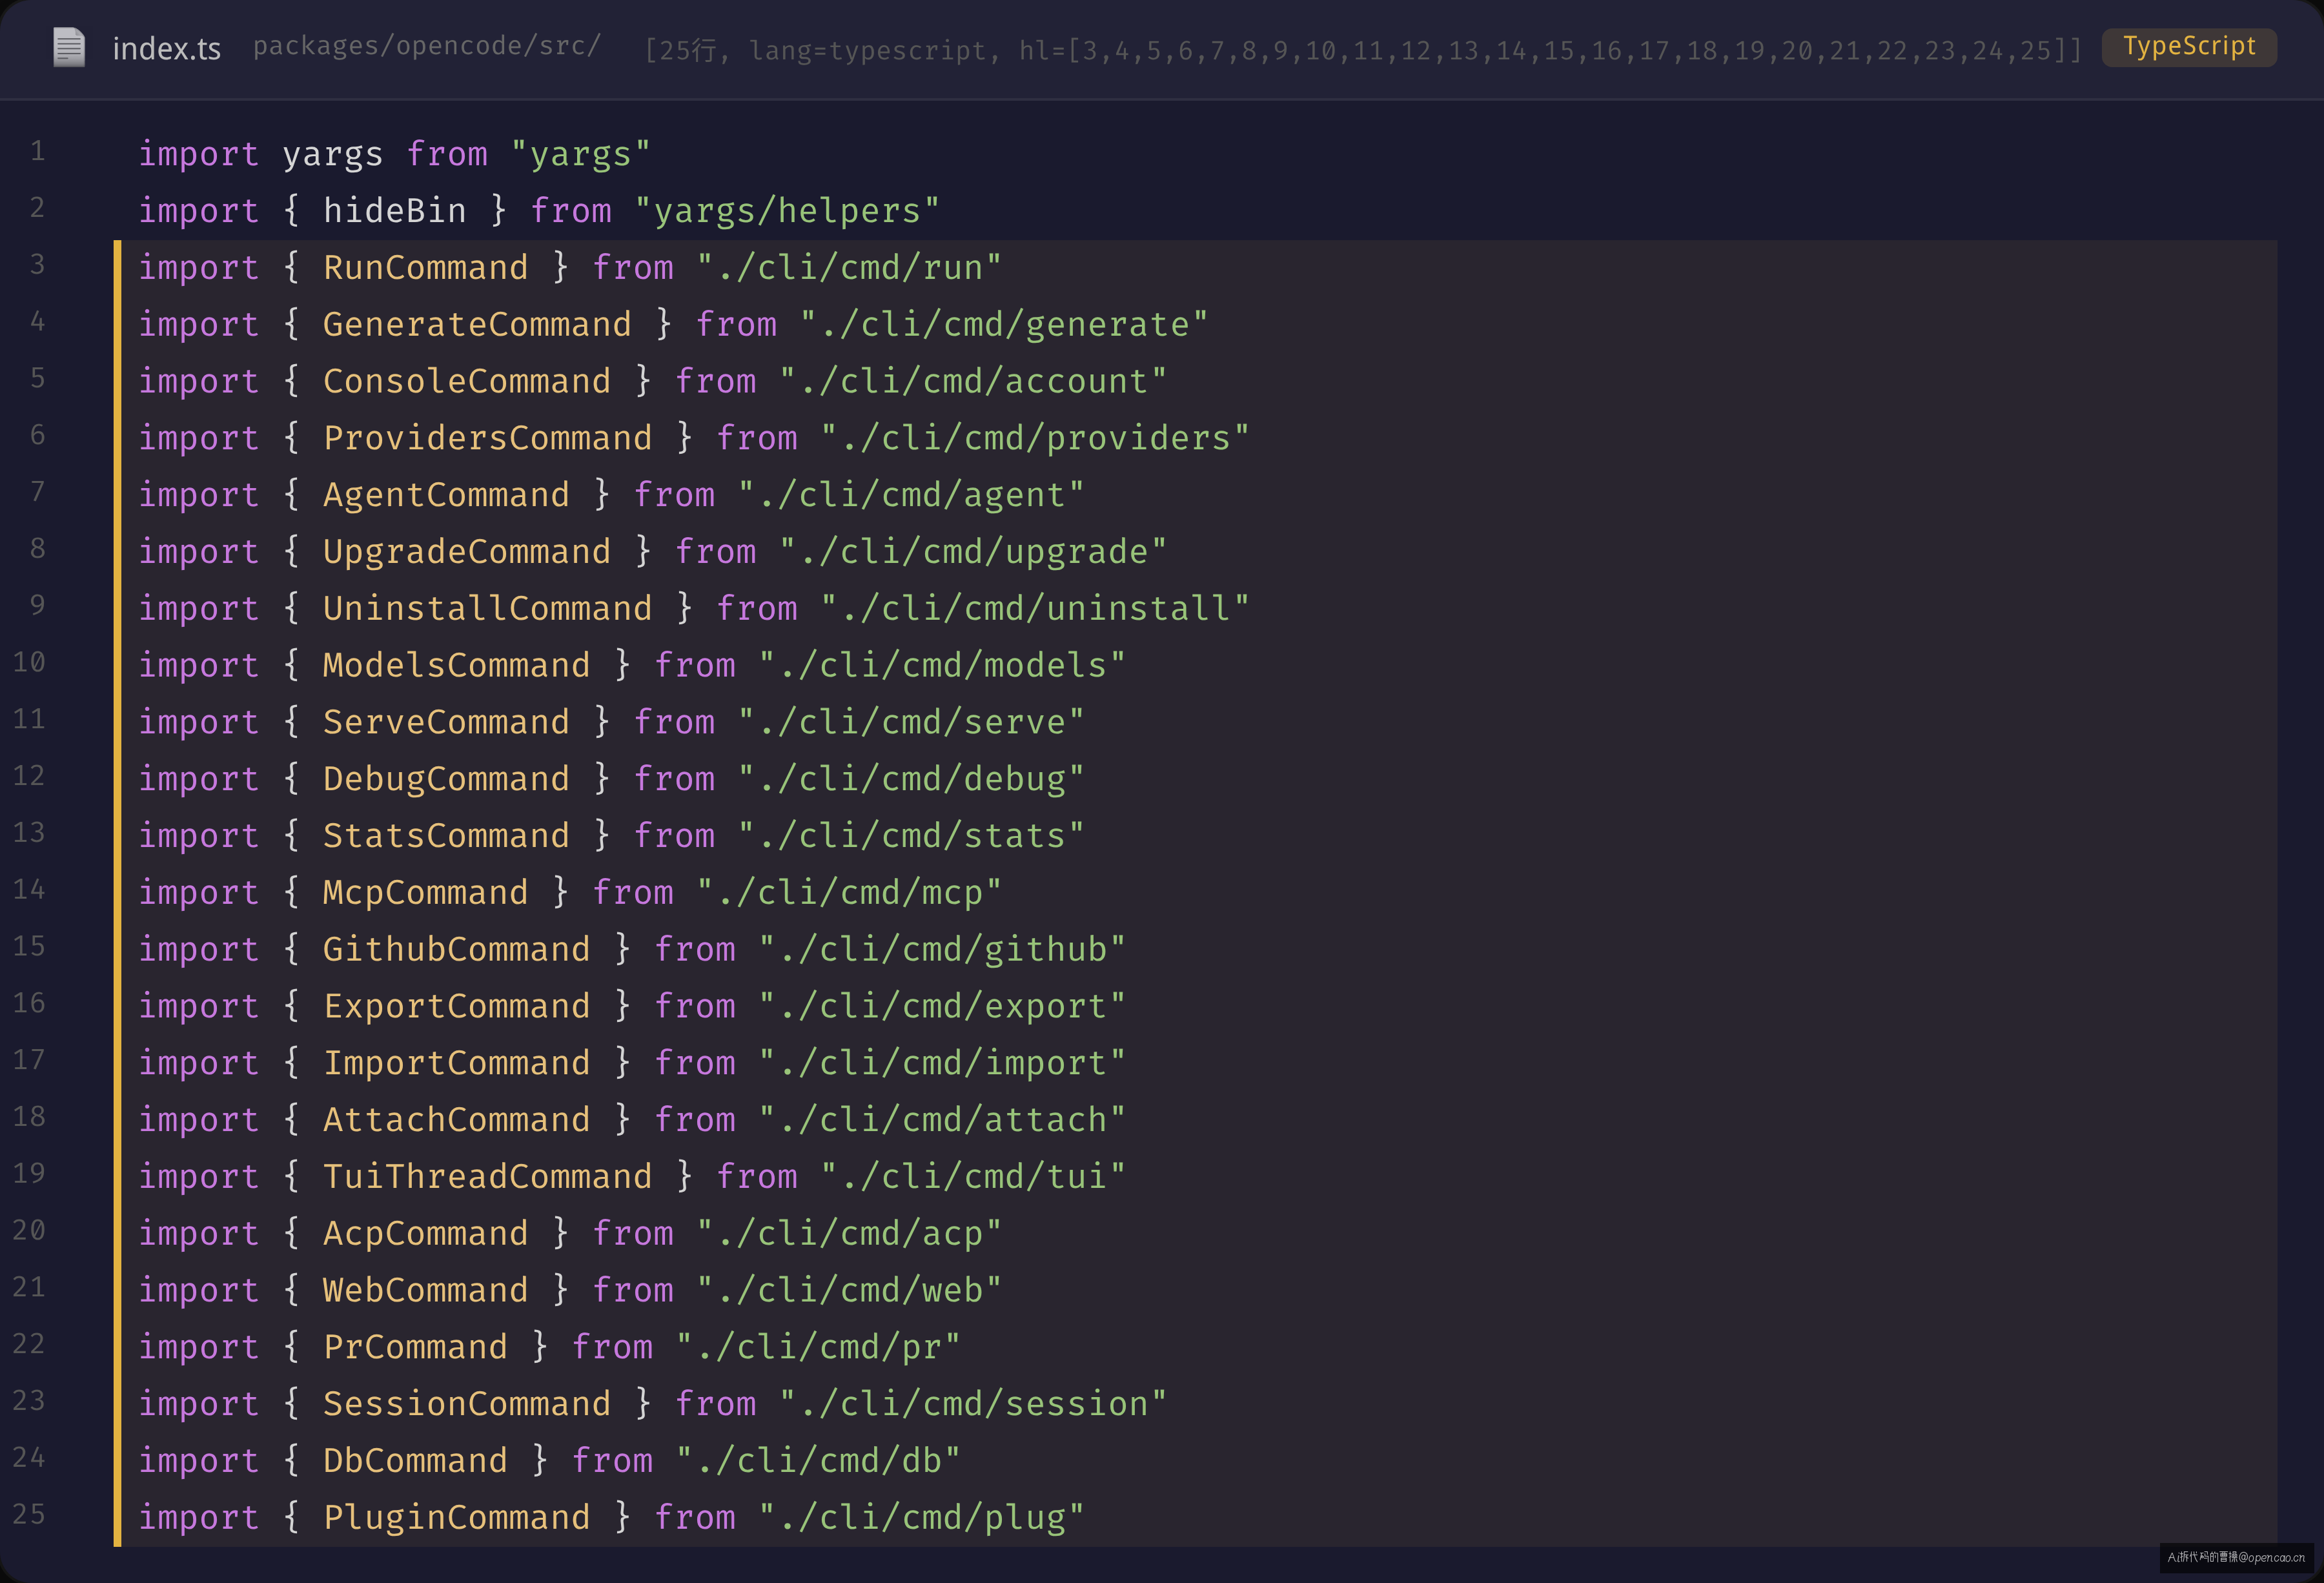Viewport: 2324px width, 1583px height.
Task: Click the "./cli/cmd/debug" string
Action: click(x=911, y=779)
